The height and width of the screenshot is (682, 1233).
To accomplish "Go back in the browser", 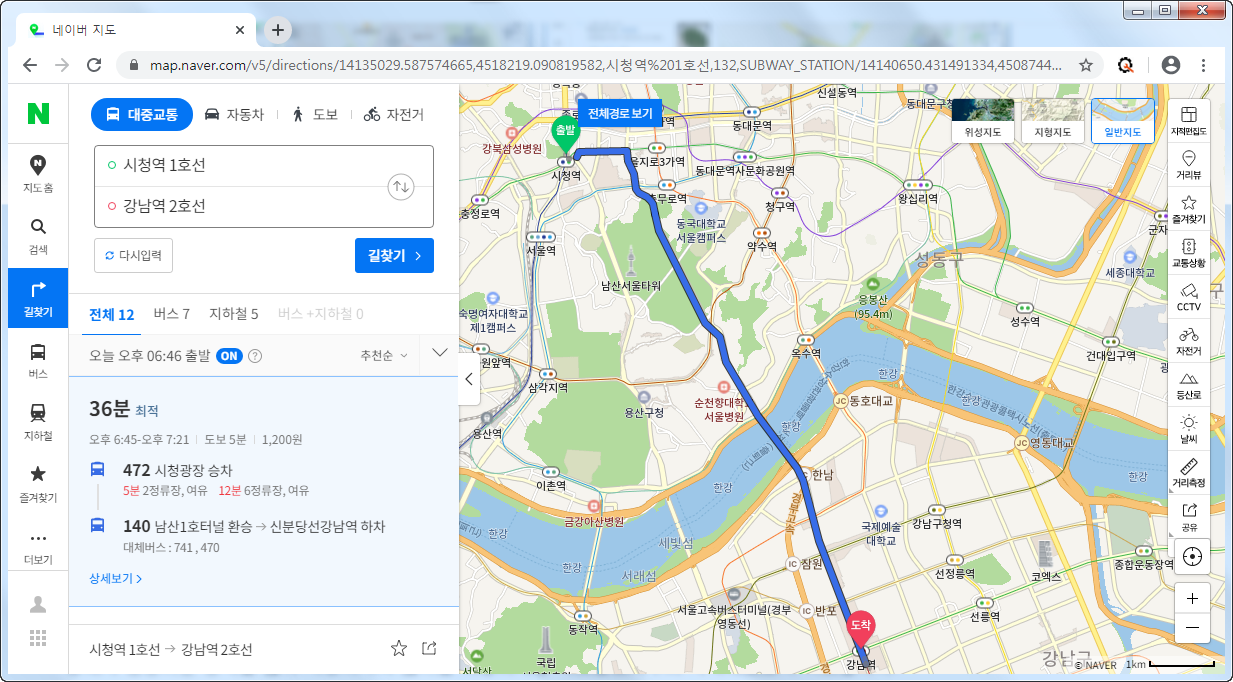I will (30, 65).
